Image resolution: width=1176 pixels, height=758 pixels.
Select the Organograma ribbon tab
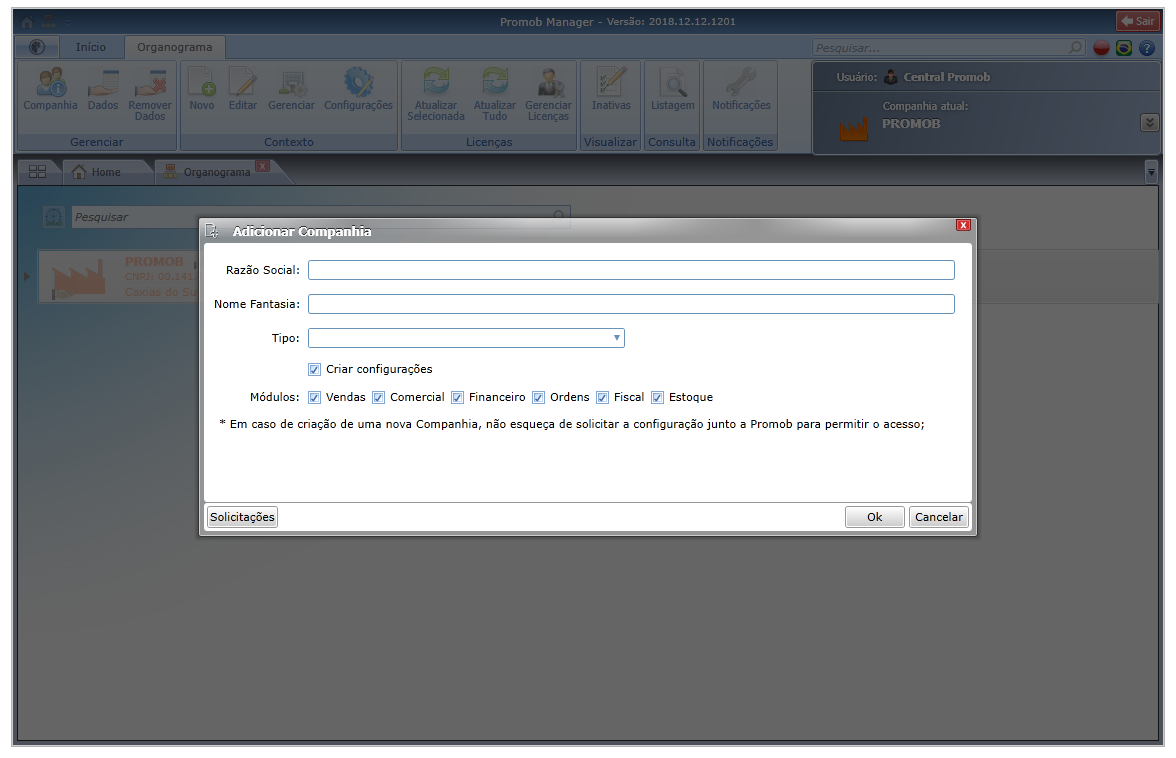(x=175, y=47)
